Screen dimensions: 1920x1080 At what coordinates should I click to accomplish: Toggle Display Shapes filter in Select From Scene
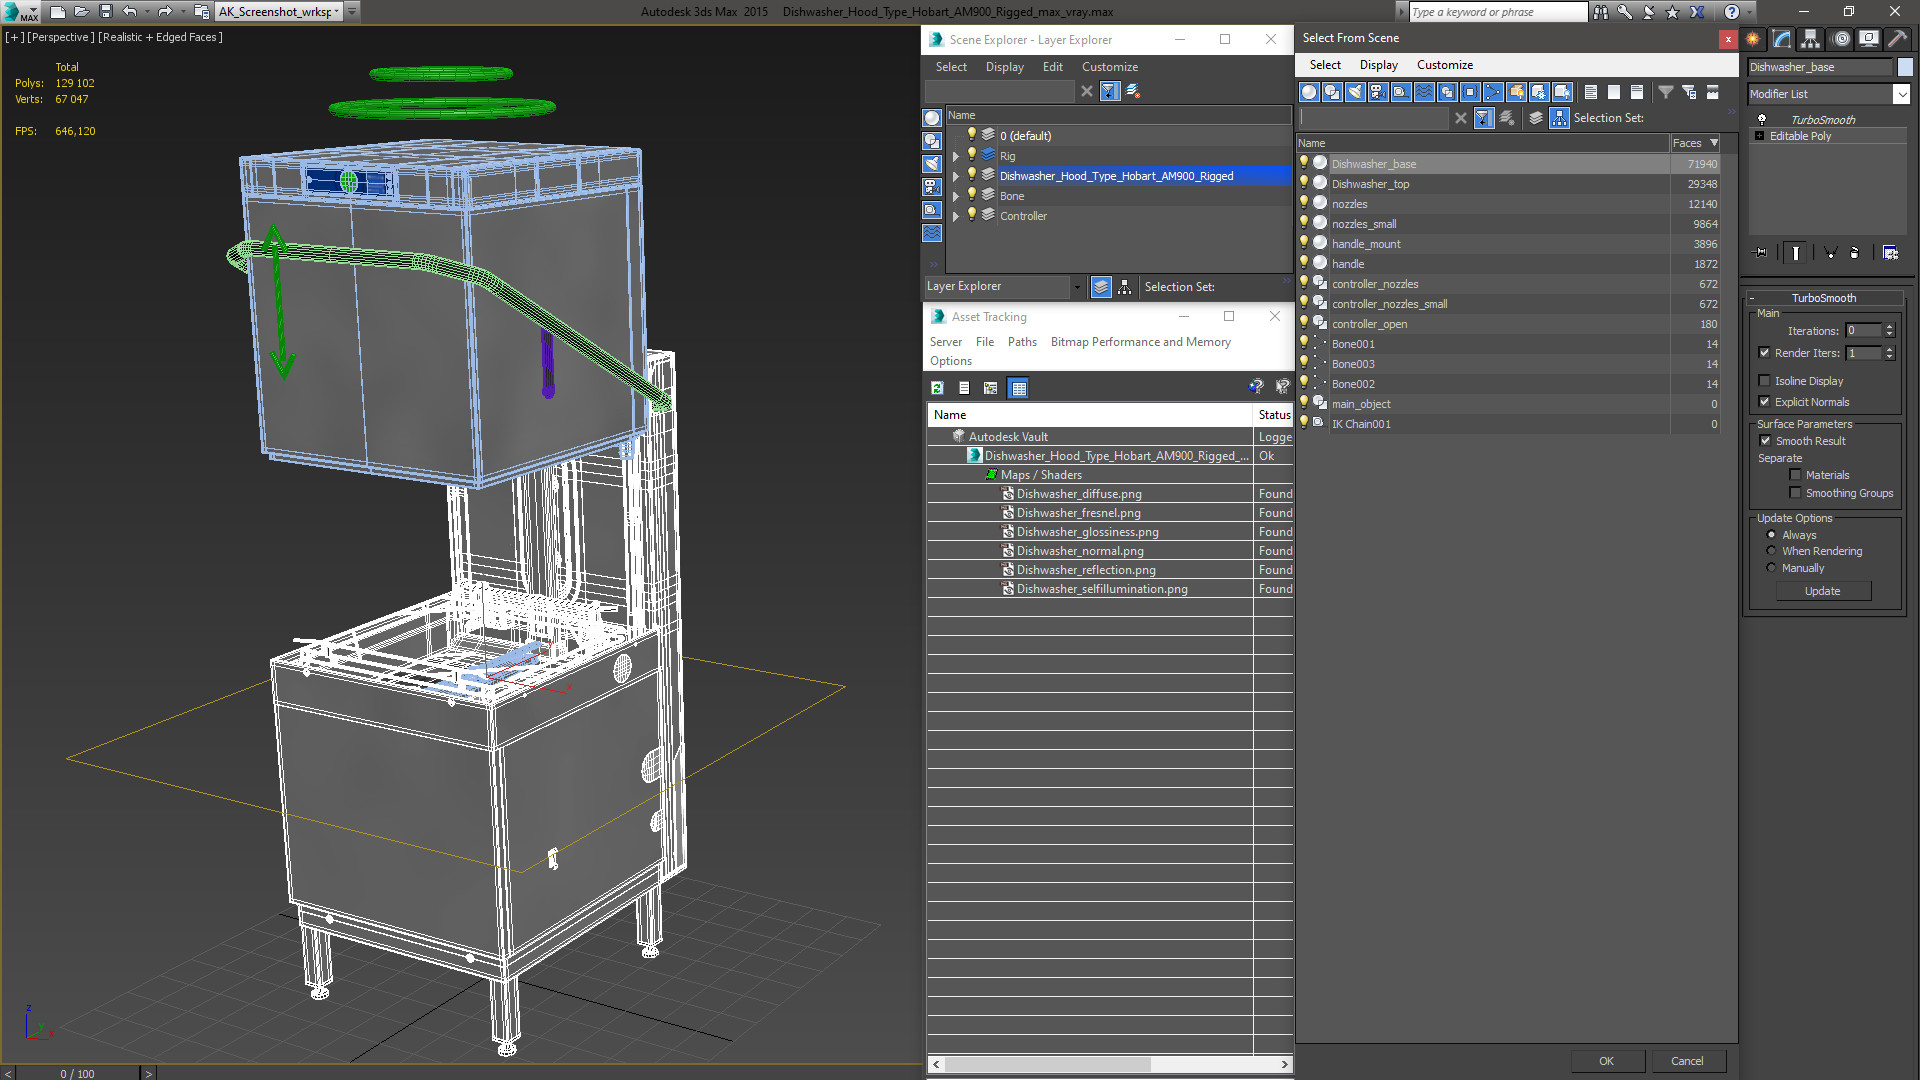click(1332, 92)
